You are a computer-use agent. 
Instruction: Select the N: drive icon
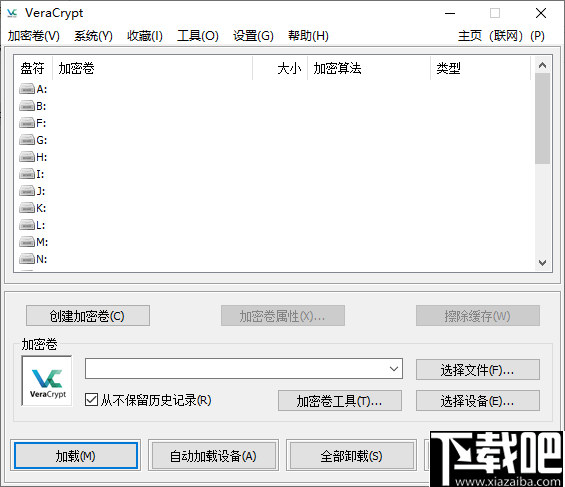click(27, 259)
